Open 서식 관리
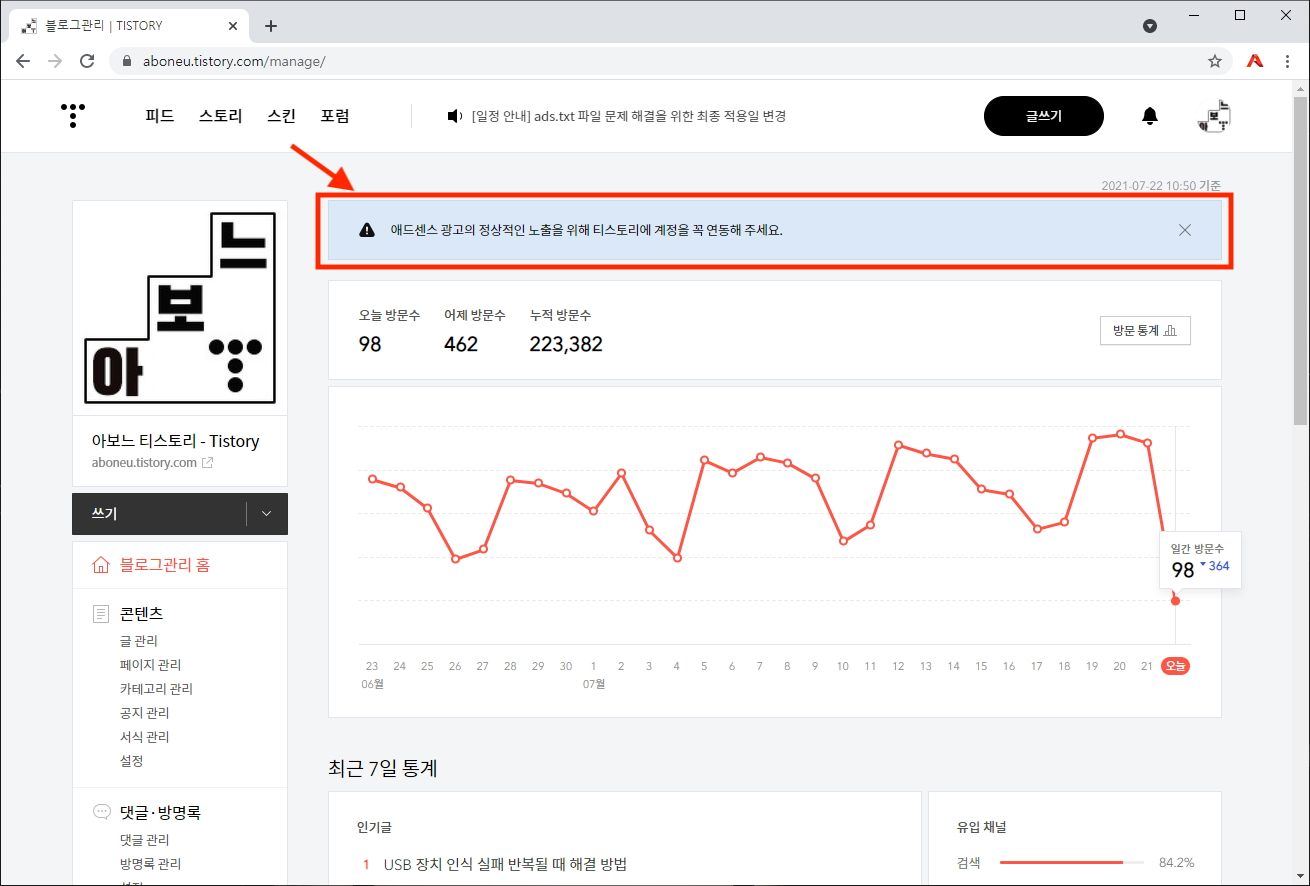The height and width of the screenshot is (886, 1310). pos(144,737)
